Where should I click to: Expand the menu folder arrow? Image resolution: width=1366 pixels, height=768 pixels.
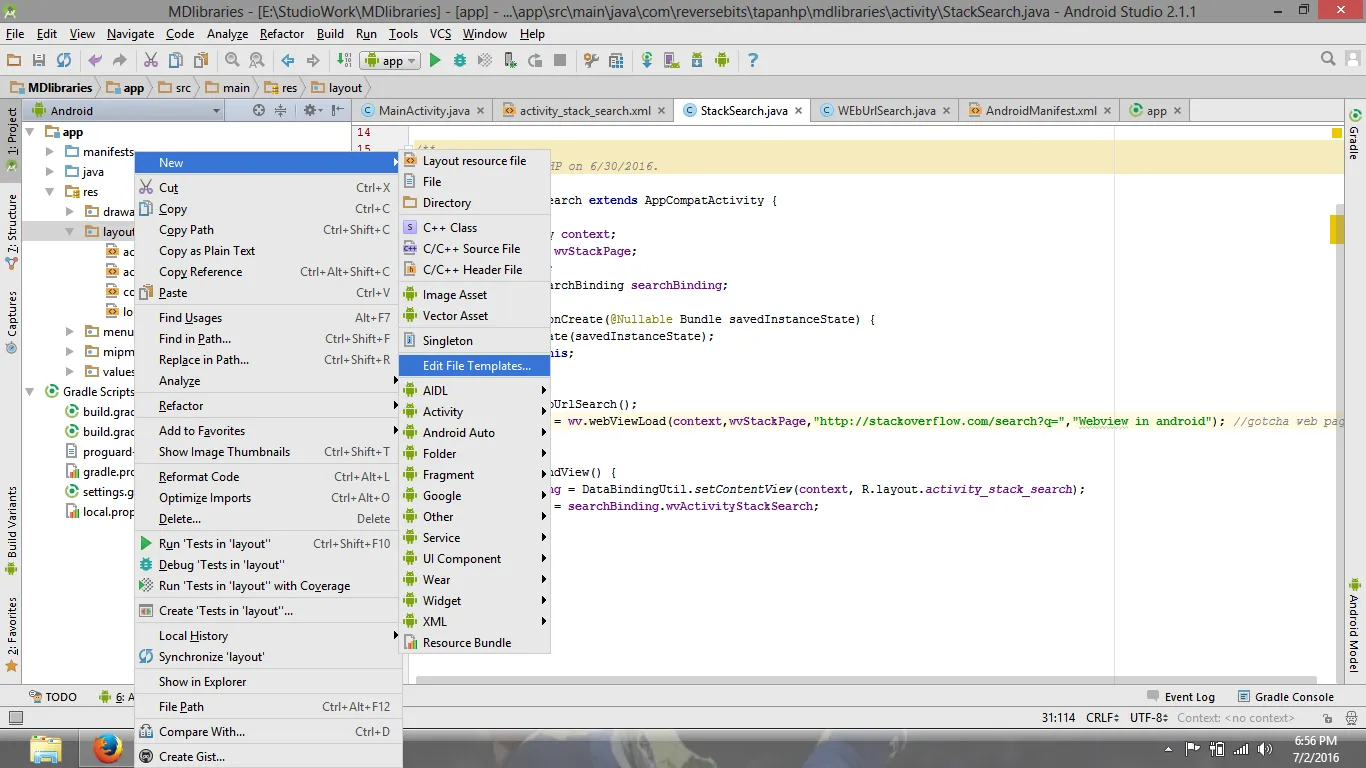(70, 332)
